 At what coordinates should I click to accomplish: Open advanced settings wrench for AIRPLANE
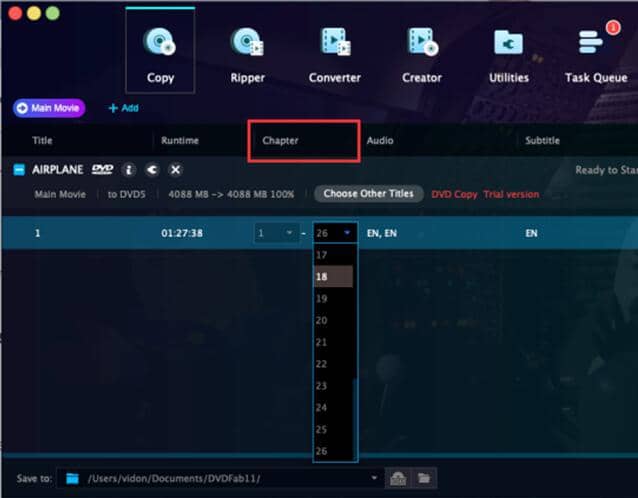point(152,170)
